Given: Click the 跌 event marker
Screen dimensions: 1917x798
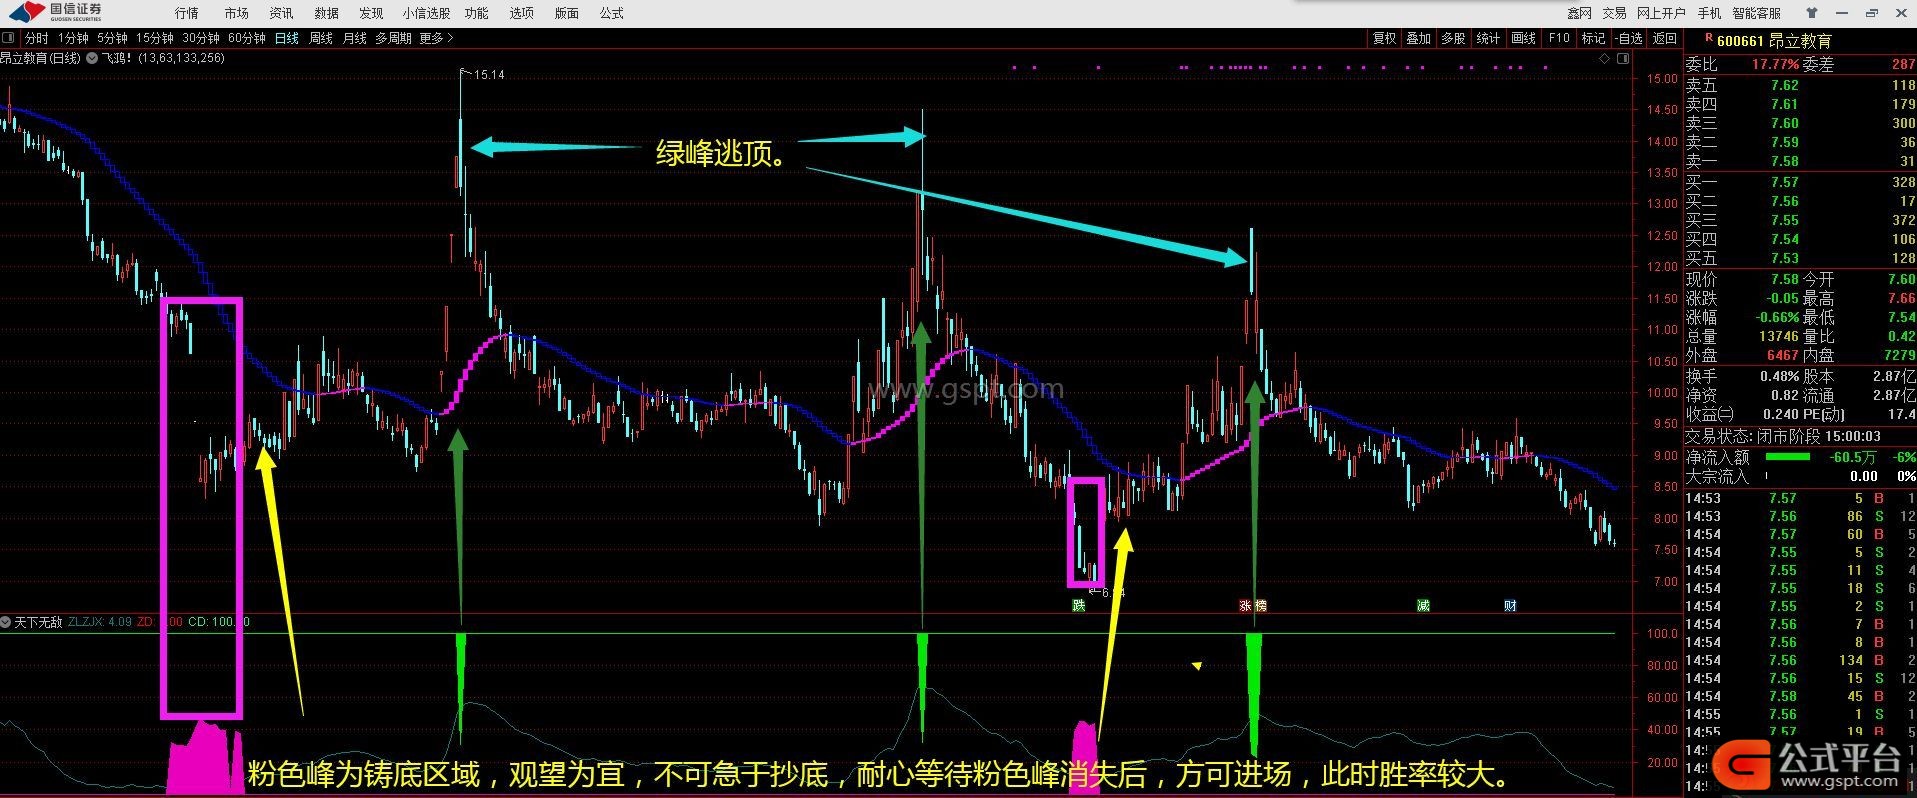Looking at the screenshot, I should [x=1078, y=605].
